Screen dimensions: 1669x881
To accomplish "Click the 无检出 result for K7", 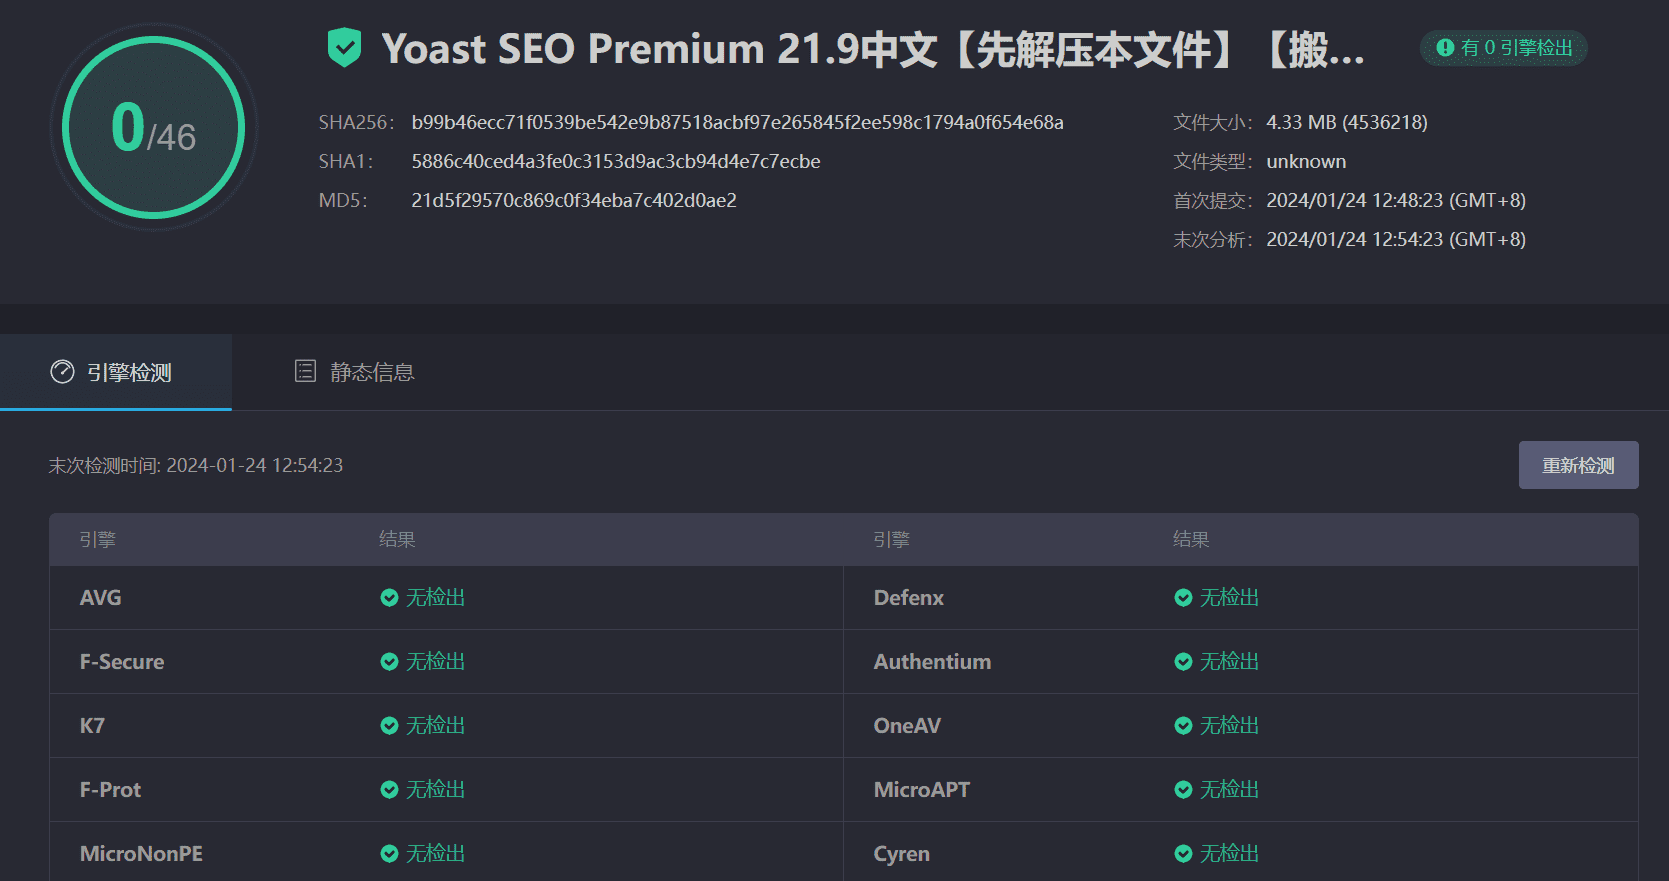I will point(435,725).
